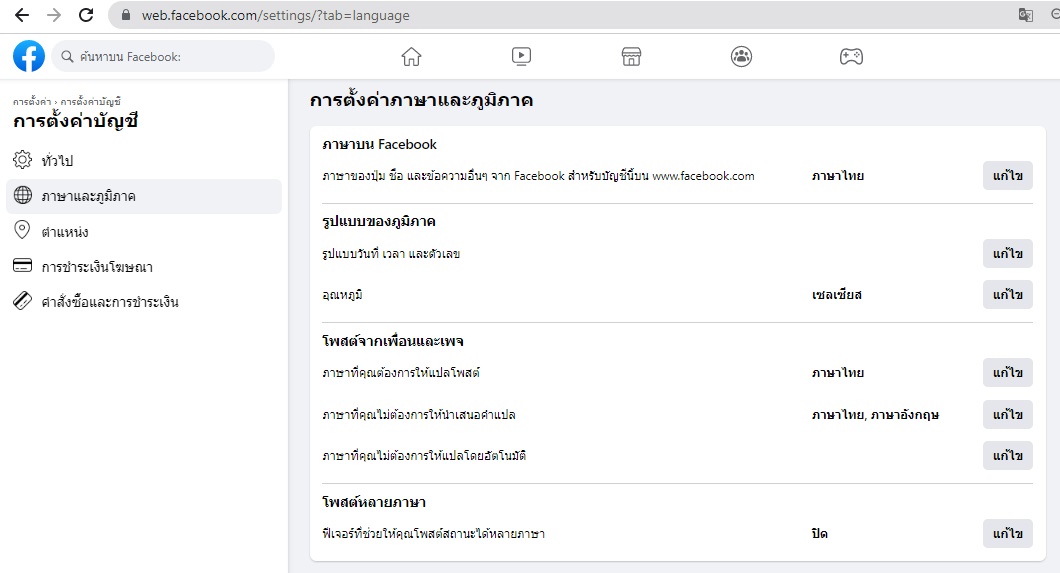
Task: Reload the page with refresh button
Action: point(86,15)
